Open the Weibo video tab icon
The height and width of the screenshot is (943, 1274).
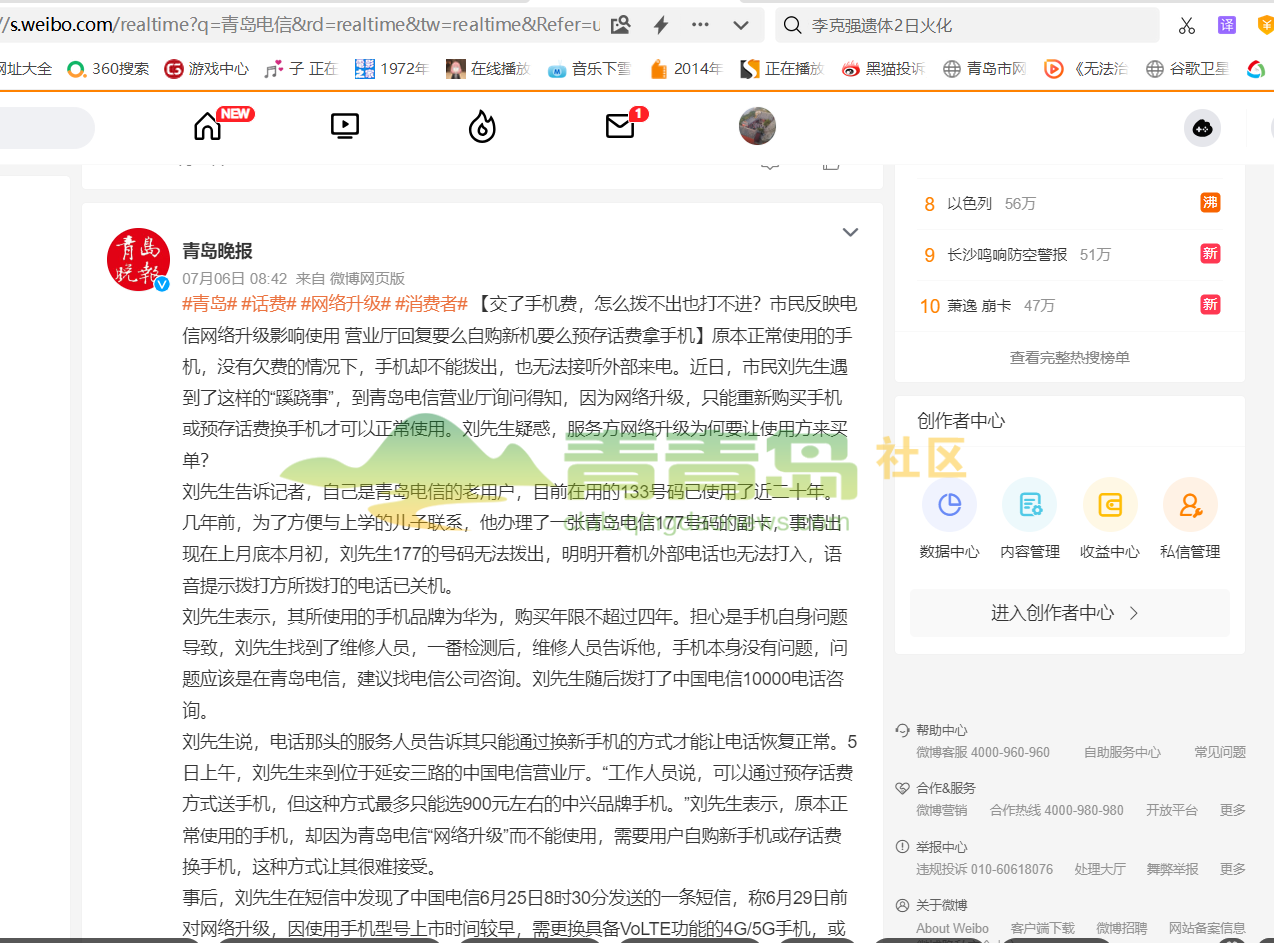click(x=344, y=126)
